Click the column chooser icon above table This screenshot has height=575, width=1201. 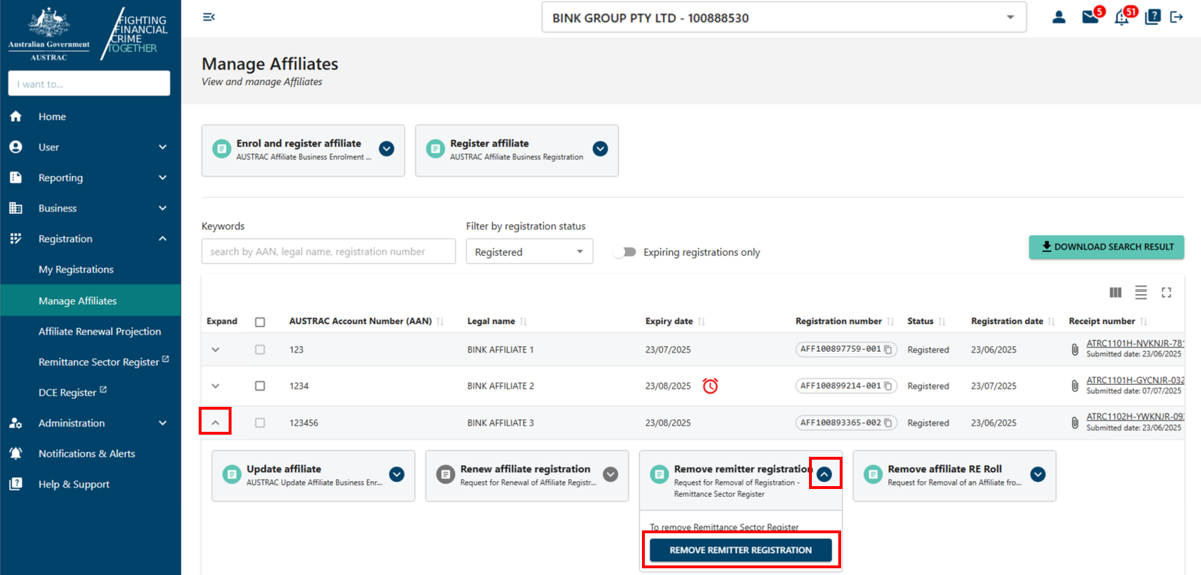point(1116,292)
